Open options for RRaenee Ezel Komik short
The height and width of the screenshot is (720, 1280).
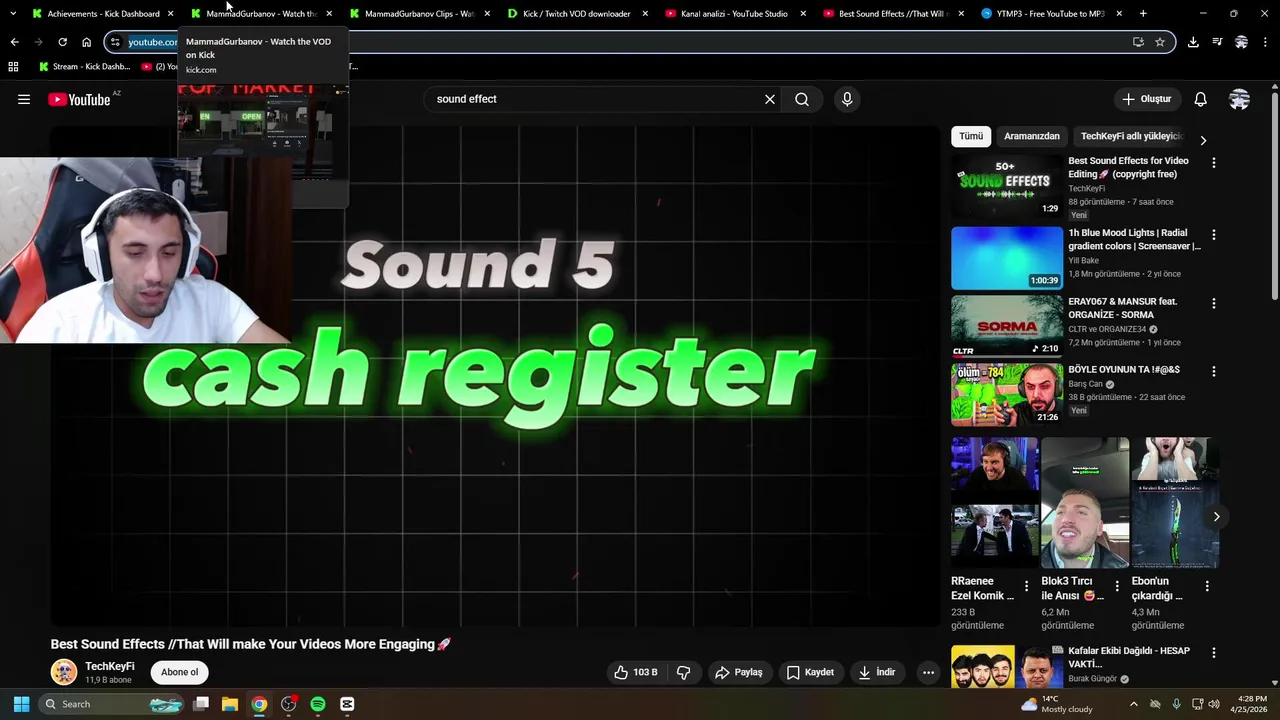click(1026, 586)
